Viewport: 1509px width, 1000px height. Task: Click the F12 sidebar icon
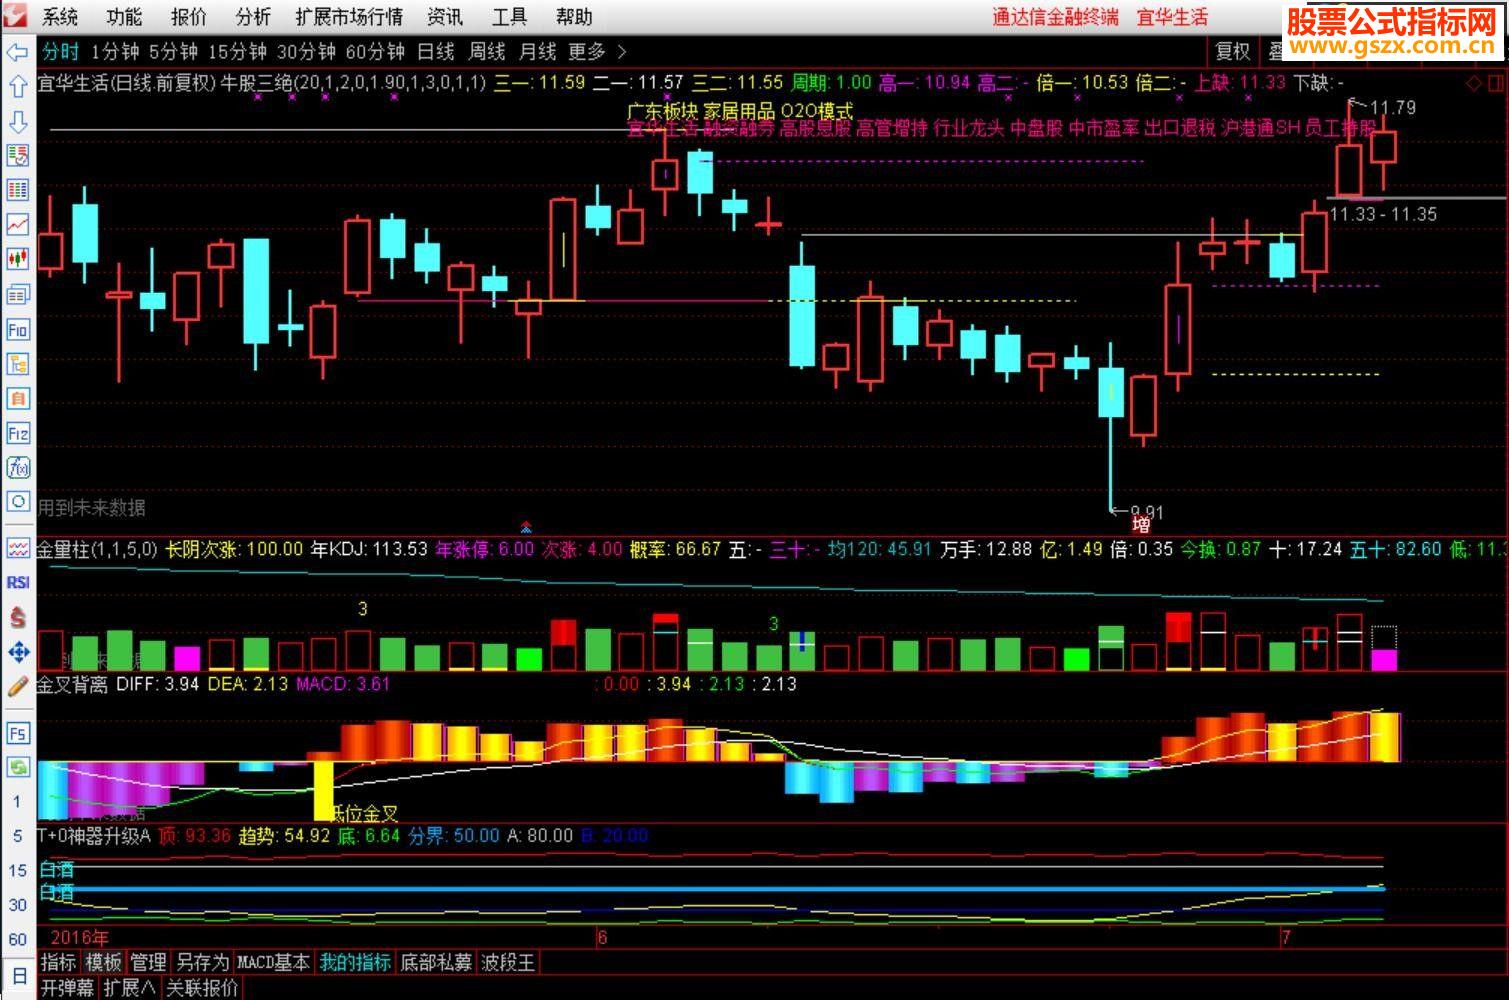(x=17, y=433)
